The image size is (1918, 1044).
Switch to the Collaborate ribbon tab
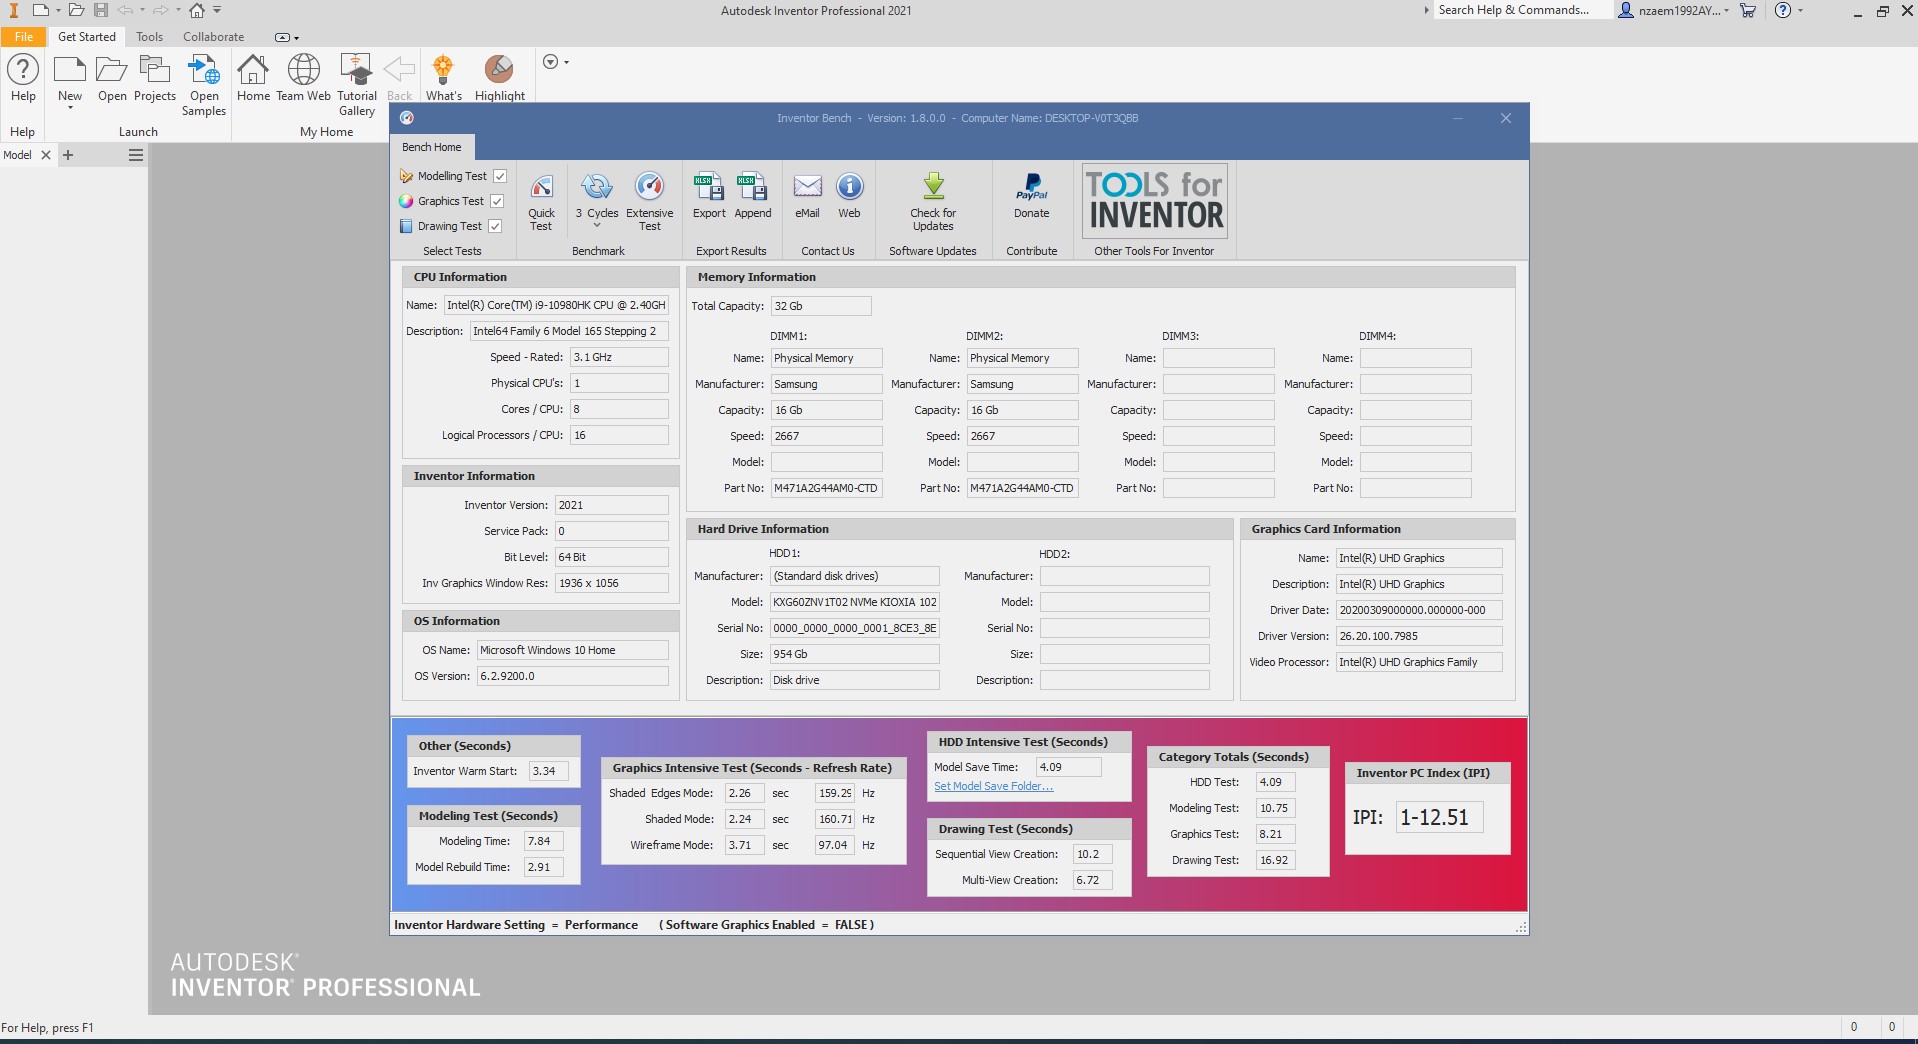pos(213,36)
